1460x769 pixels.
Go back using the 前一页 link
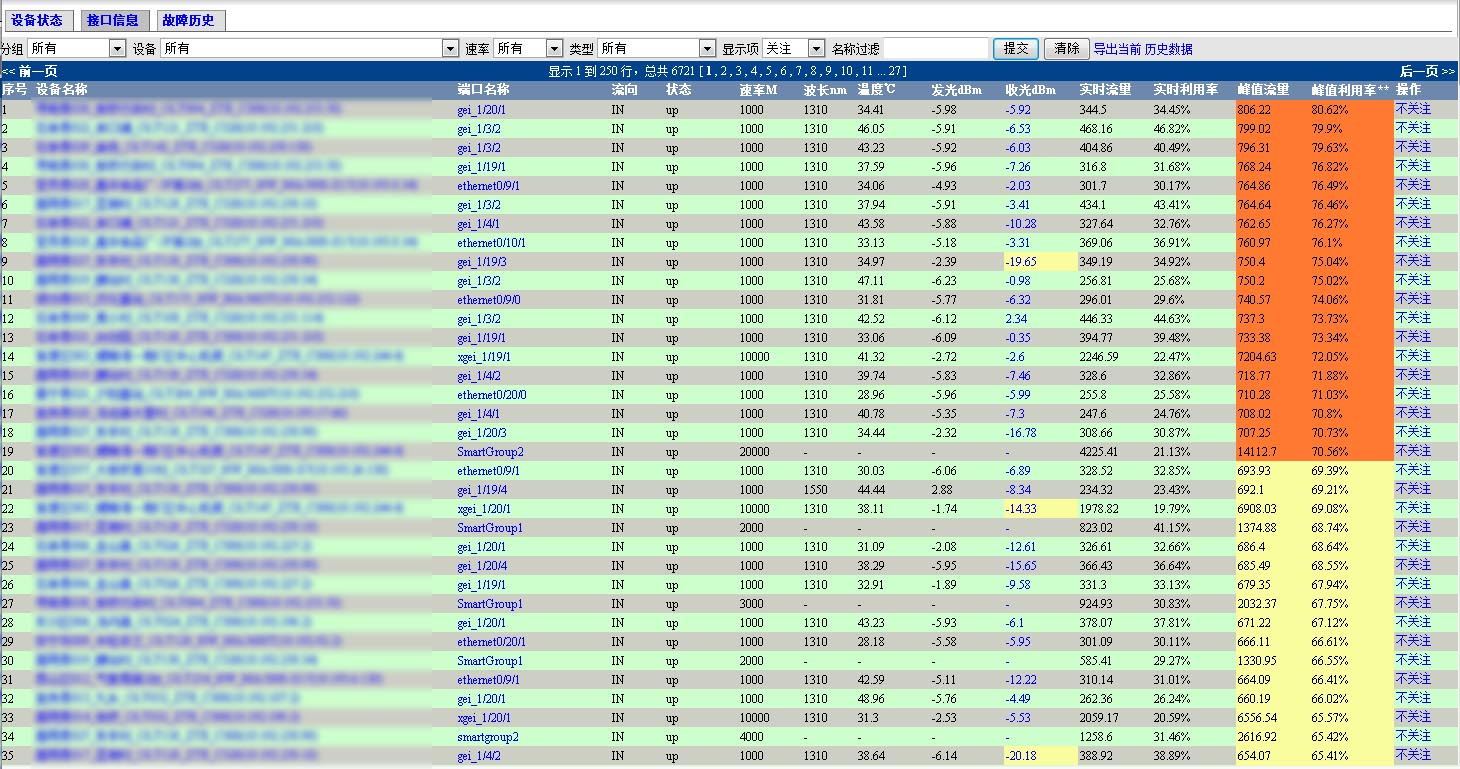[x=30, y=71]
